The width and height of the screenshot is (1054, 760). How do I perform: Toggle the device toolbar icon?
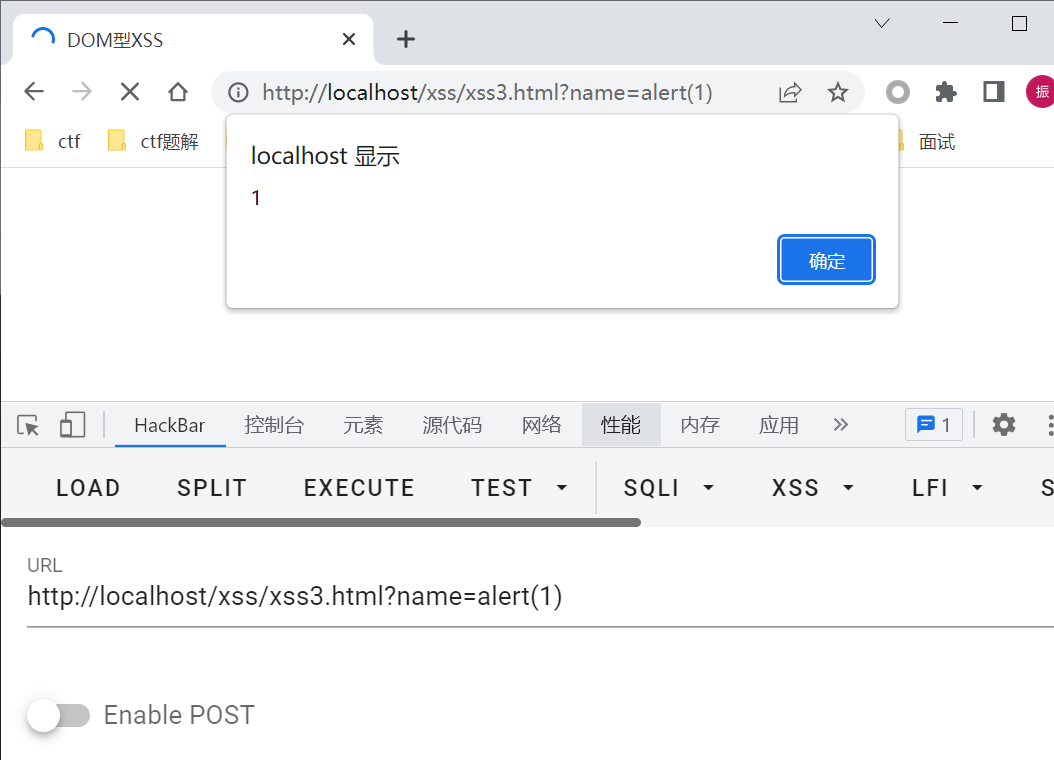[73, 425]
